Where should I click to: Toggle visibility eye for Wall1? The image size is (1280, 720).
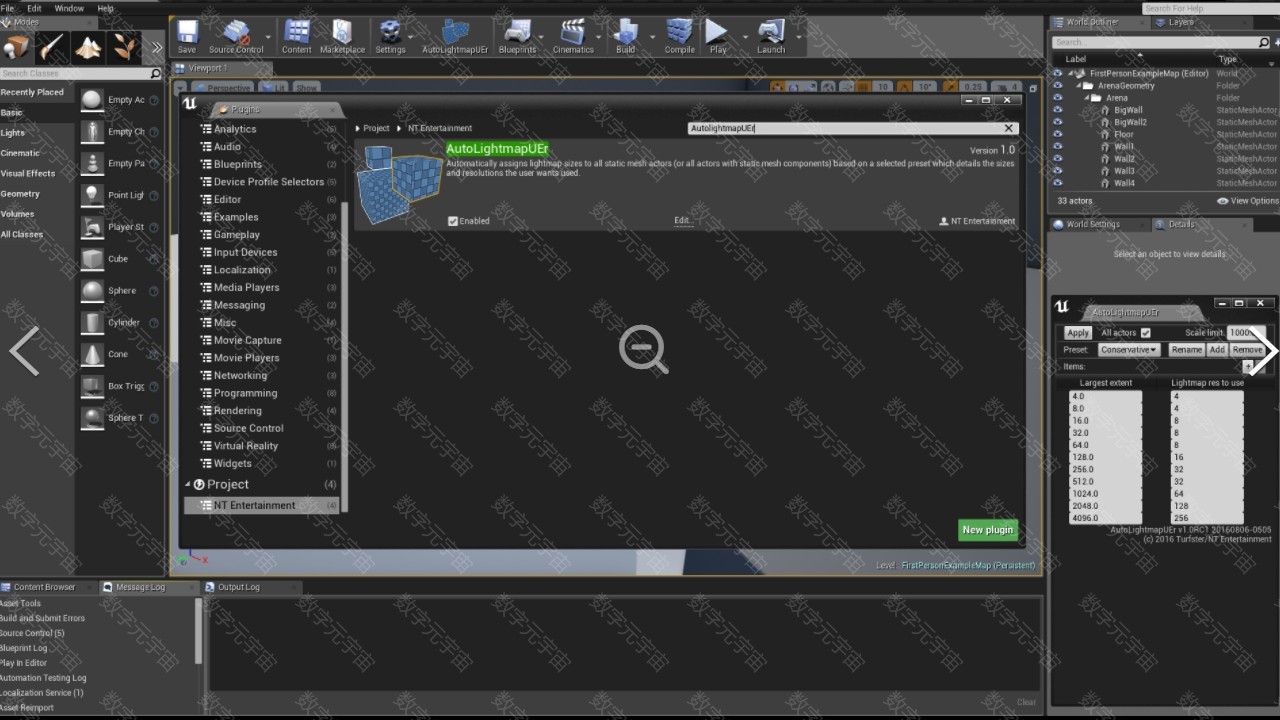click(x=1058, y=146)
